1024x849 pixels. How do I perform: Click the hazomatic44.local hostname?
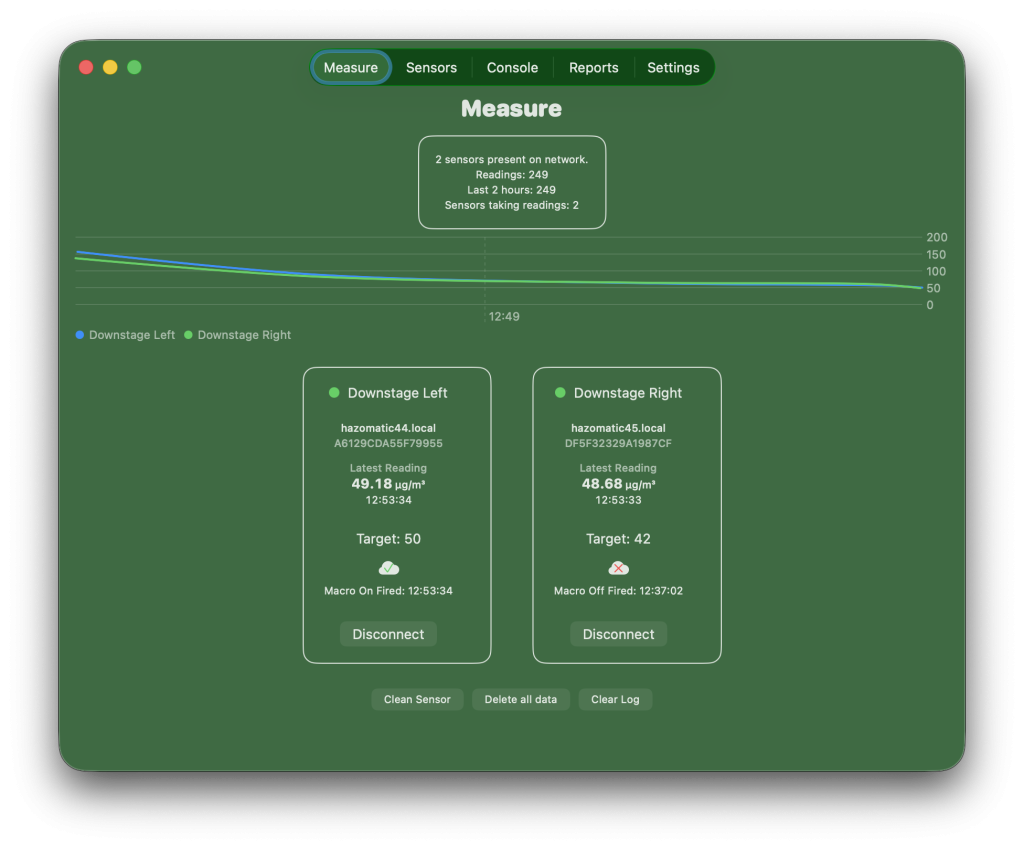coord(388,428)
